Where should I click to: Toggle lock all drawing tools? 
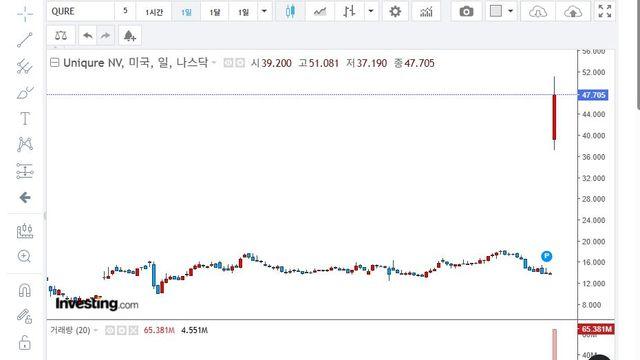pyautogui.click(x=24, y=342)
